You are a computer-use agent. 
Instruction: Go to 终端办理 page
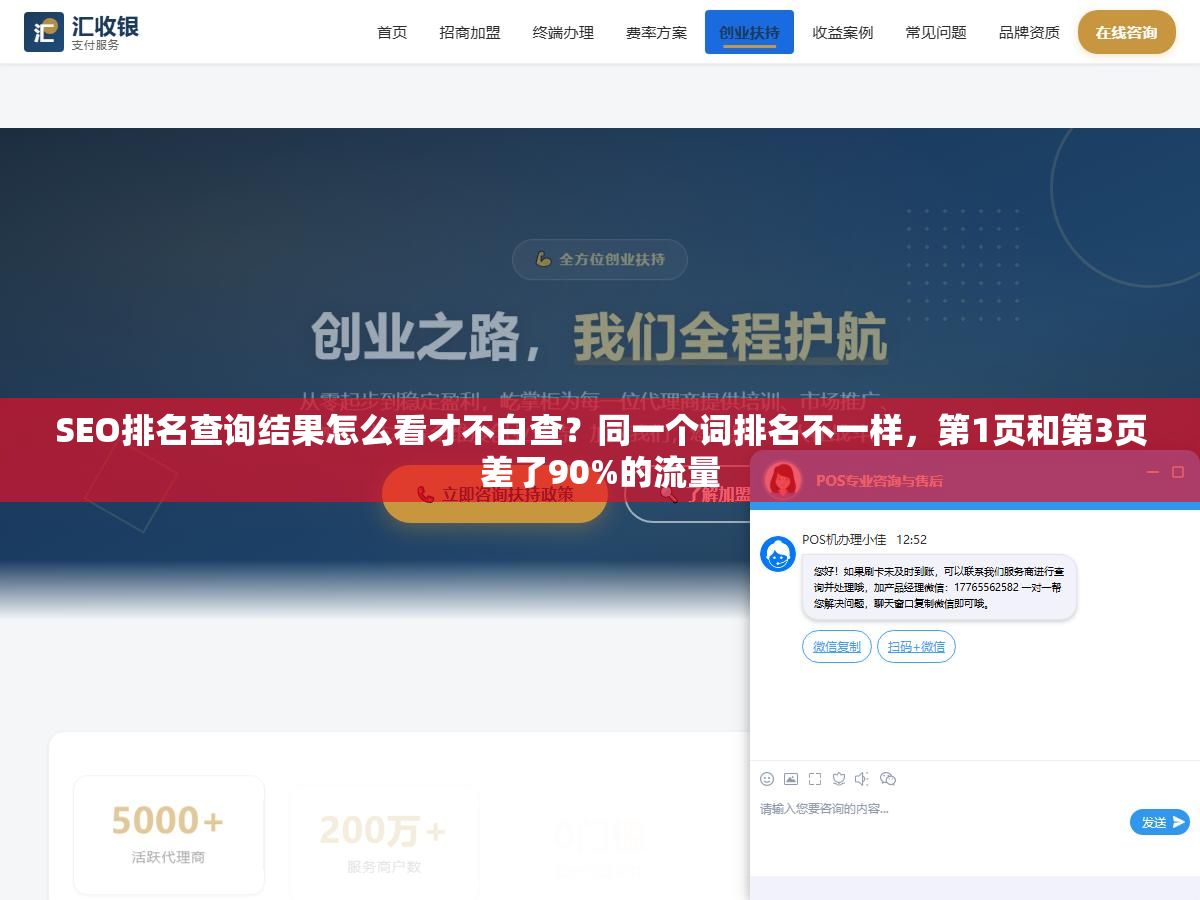(563, 32)
